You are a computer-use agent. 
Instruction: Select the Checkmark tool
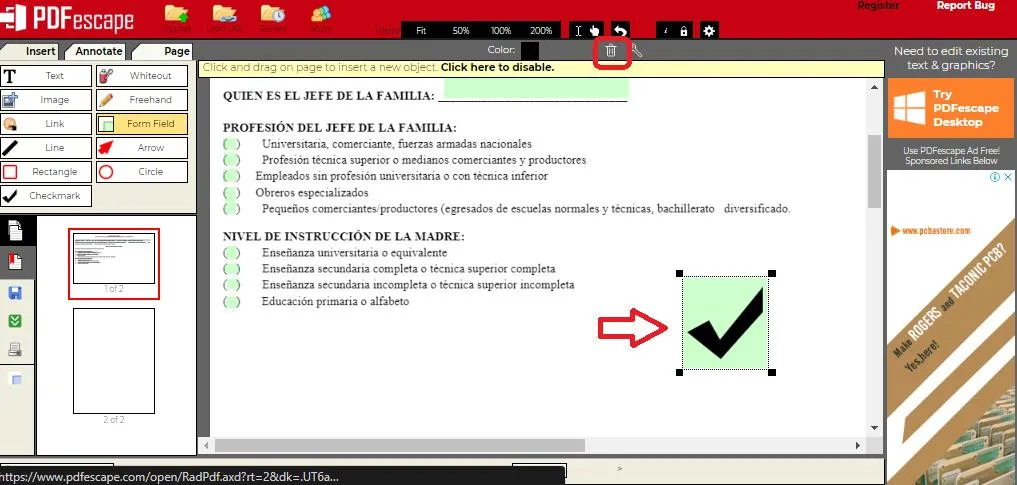tap(46, 196)
